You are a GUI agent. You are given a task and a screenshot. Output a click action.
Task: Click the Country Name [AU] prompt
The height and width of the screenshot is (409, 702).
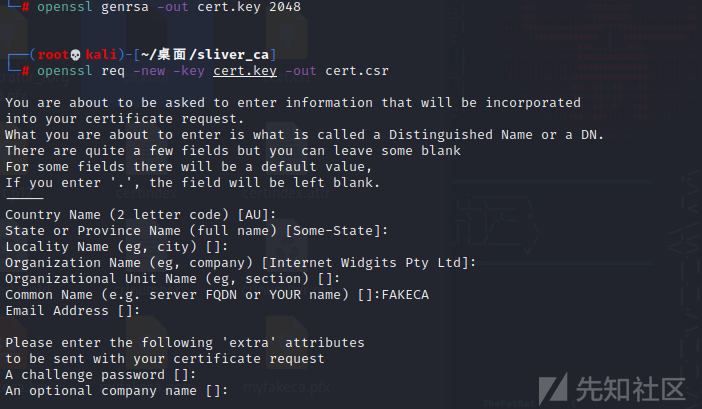141,214
